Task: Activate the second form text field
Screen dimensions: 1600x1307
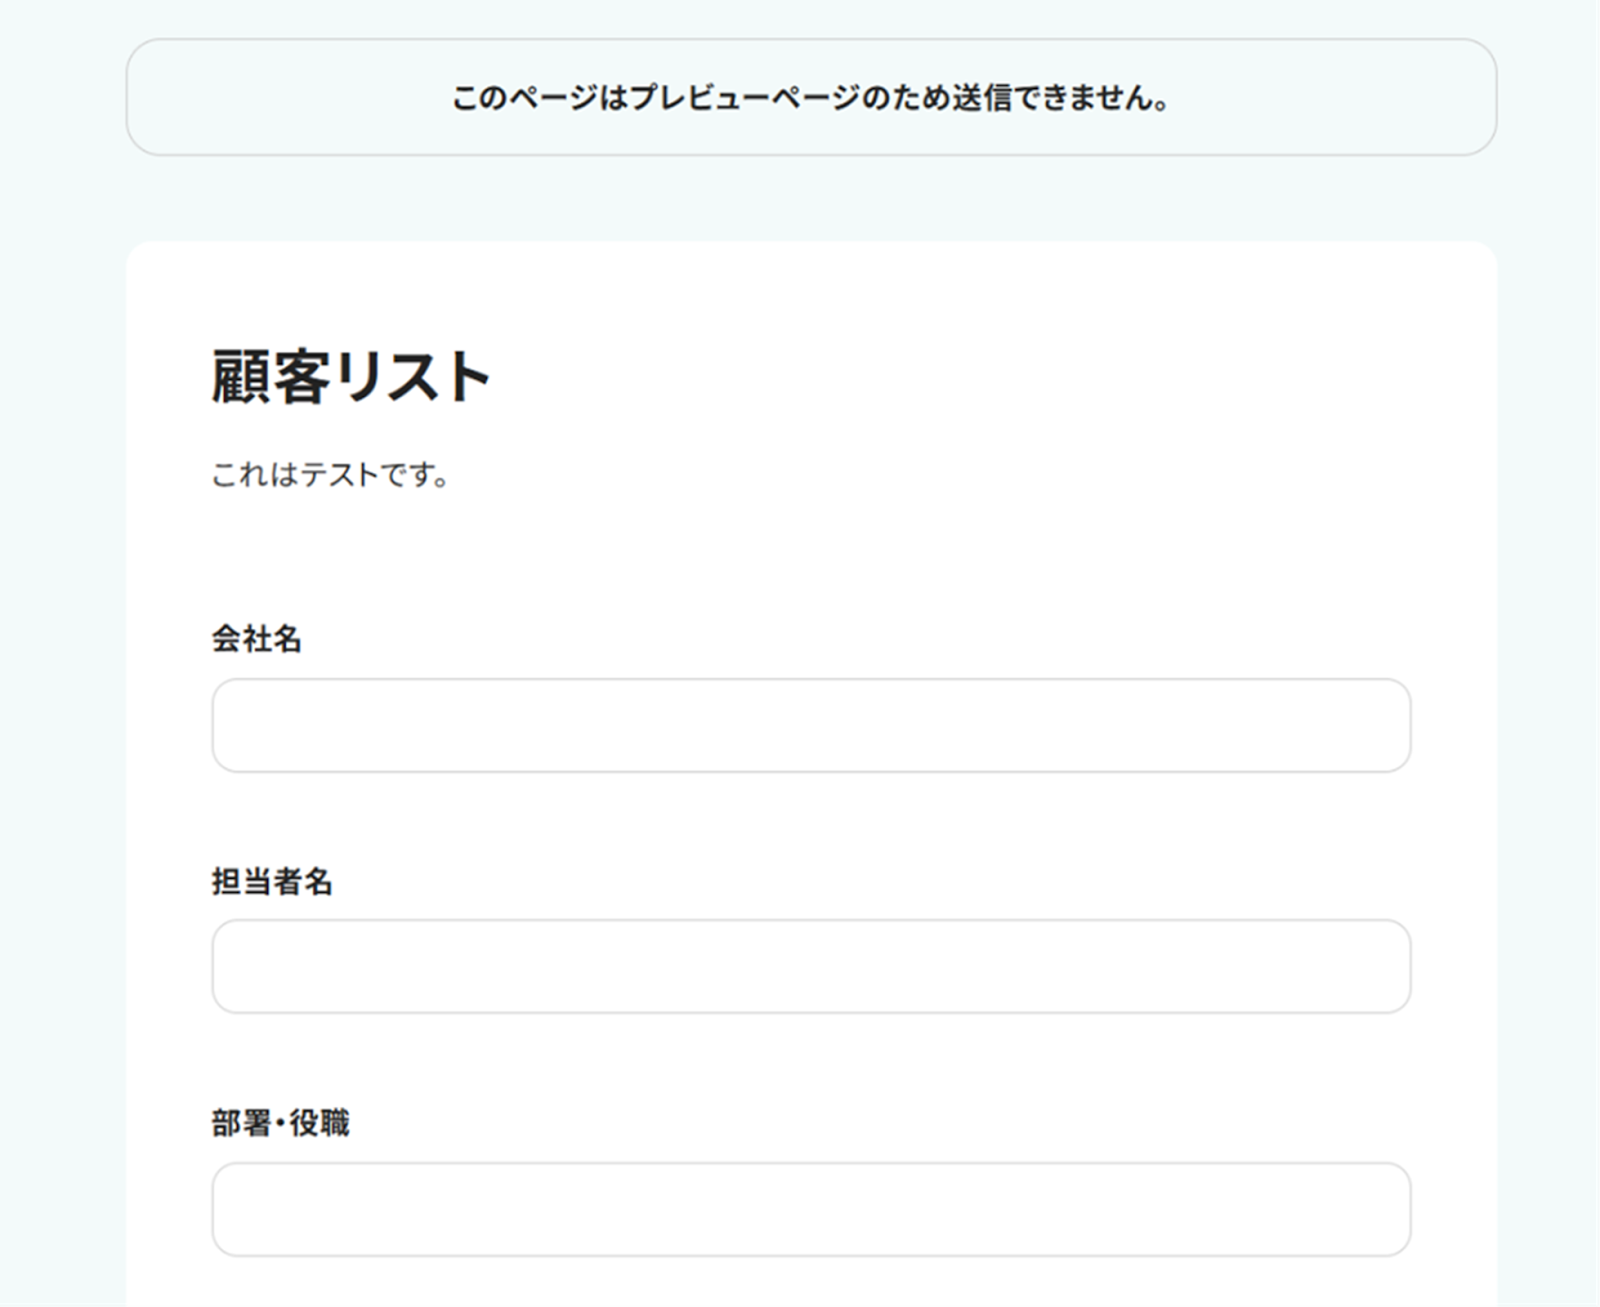Action: tap(811, 966)
